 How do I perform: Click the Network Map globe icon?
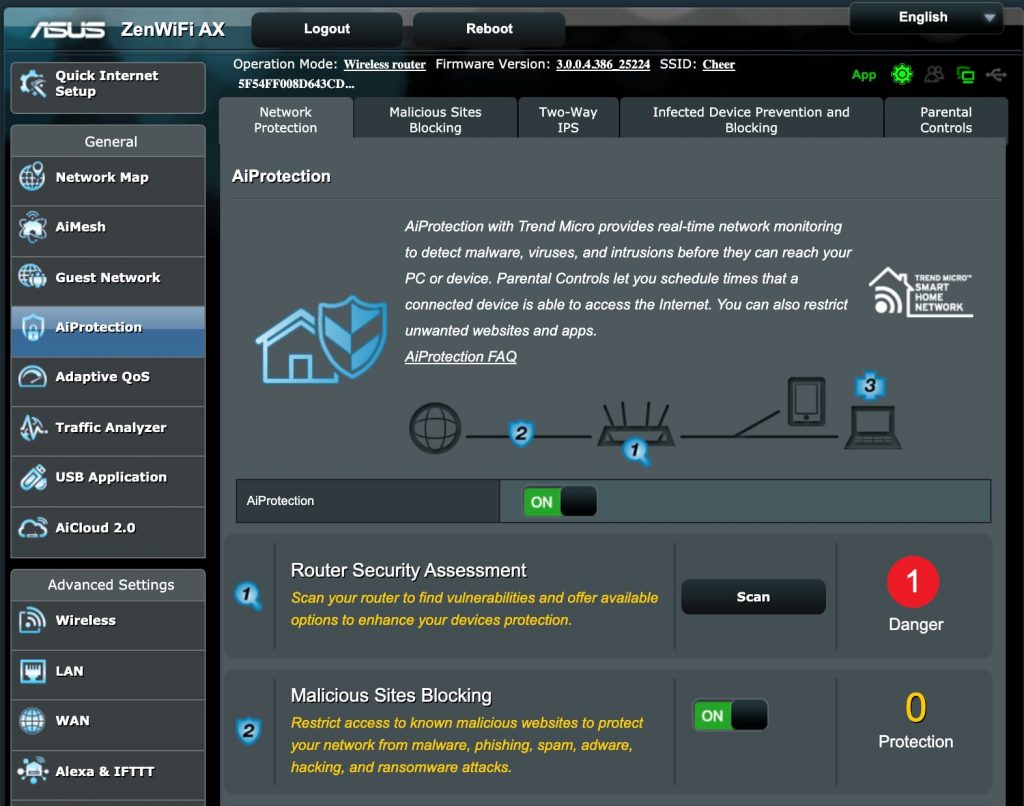pos(32,176)
